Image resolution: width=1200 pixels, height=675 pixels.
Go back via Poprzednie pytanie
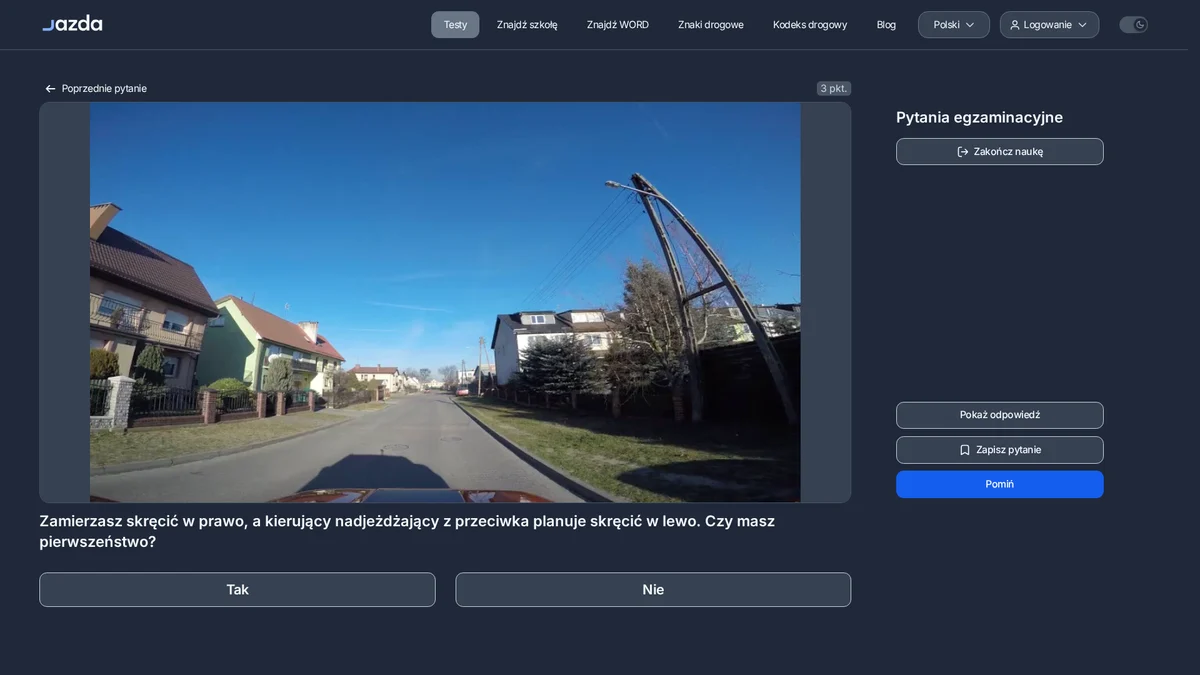96,89
